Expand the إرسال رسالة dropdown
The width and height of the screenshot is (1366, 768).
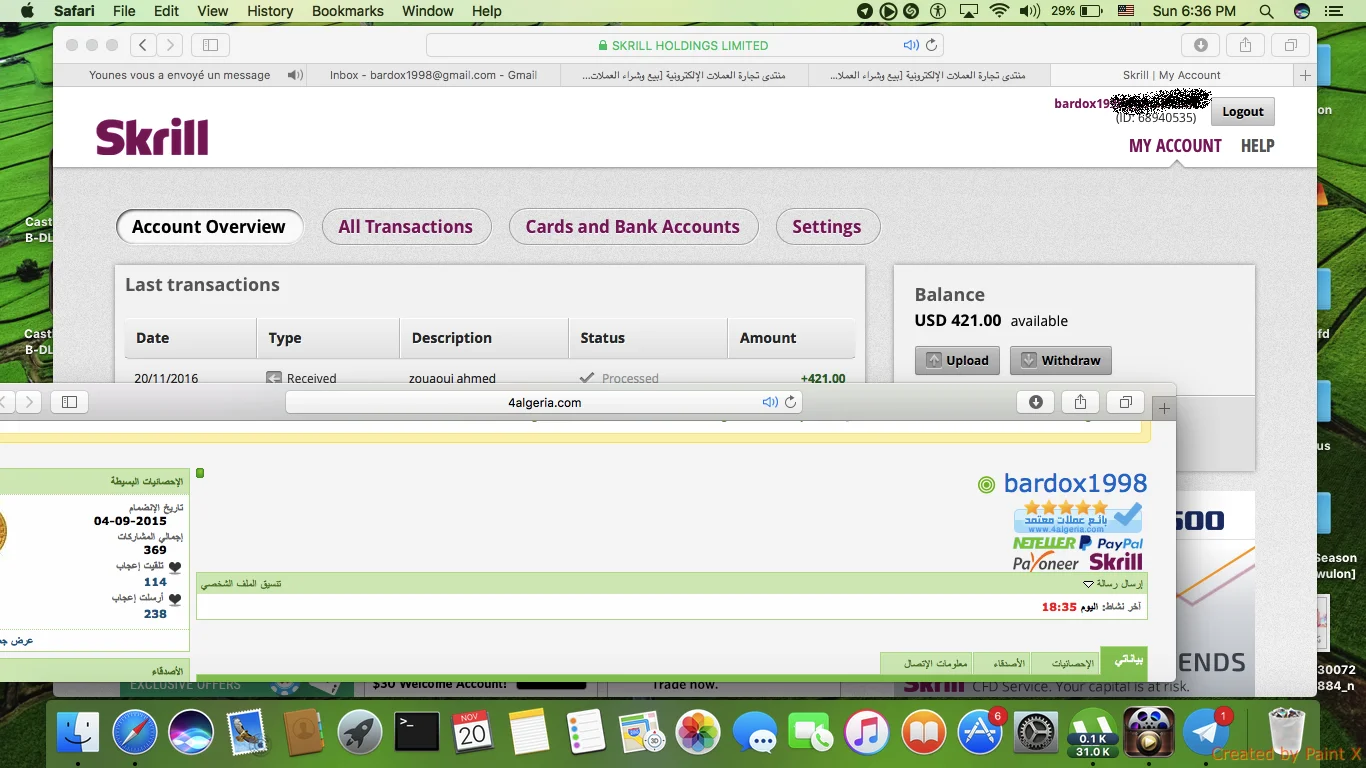coord(1089,583)
